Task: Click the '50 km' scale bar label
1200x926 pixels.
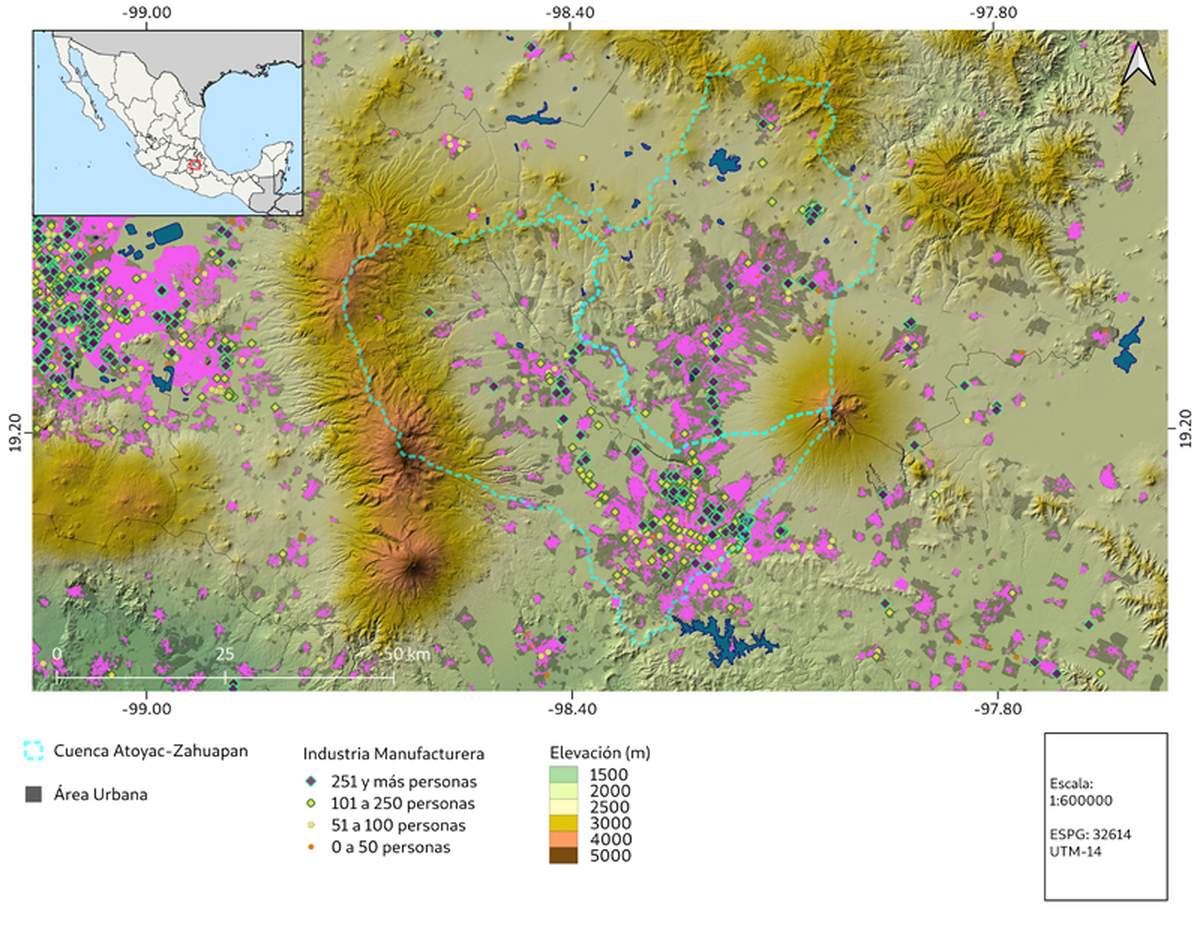Action: click(406, 653)
